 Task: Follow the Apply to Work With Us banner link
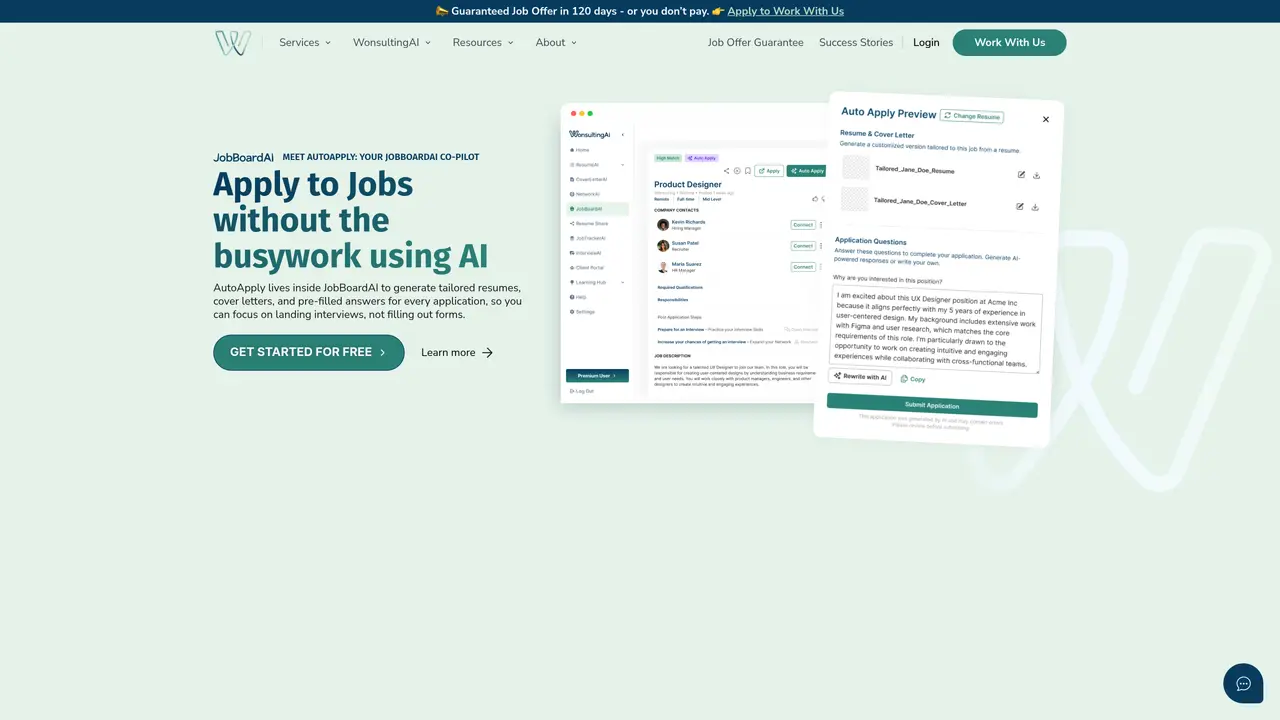[786, 11]
